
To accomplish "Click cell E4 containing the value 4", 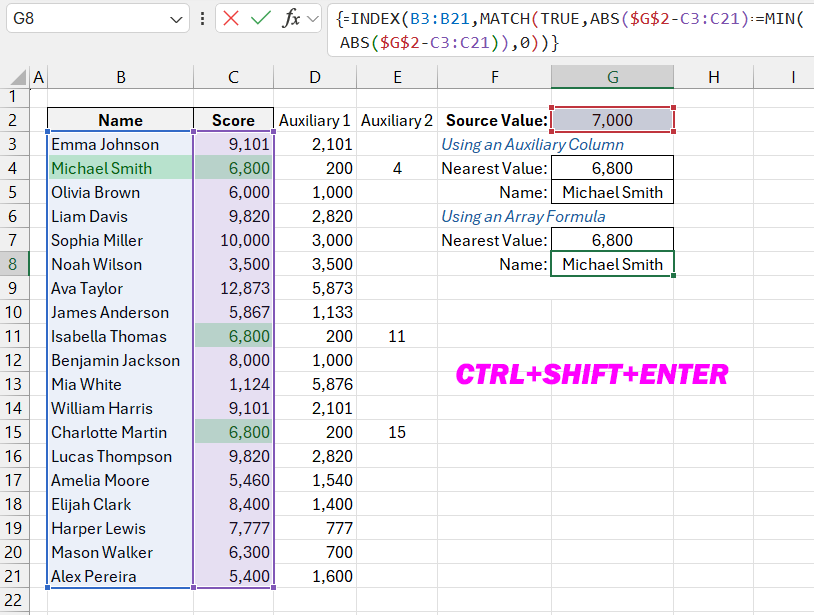I will [397, 168].
